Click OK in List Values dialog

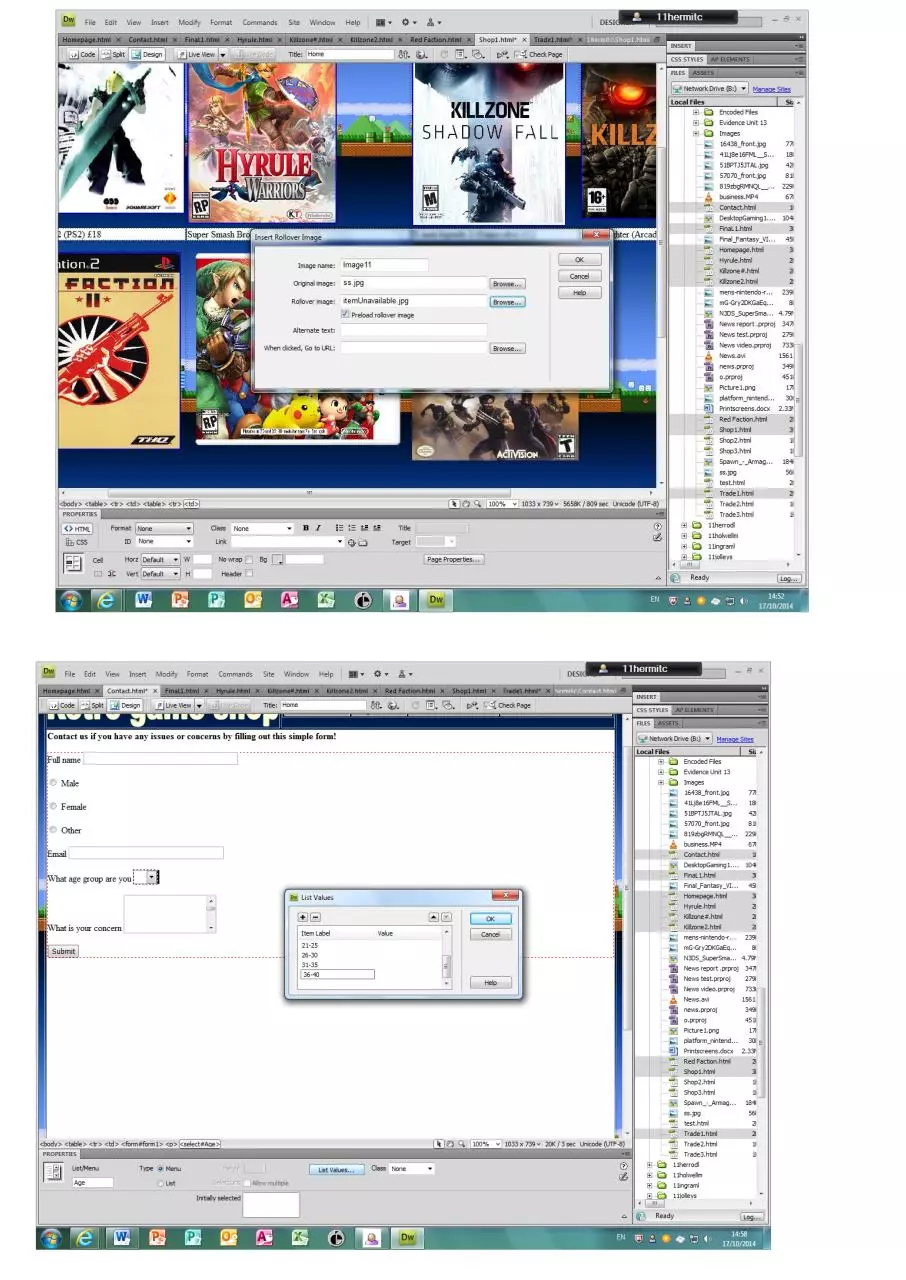point(490,918)
